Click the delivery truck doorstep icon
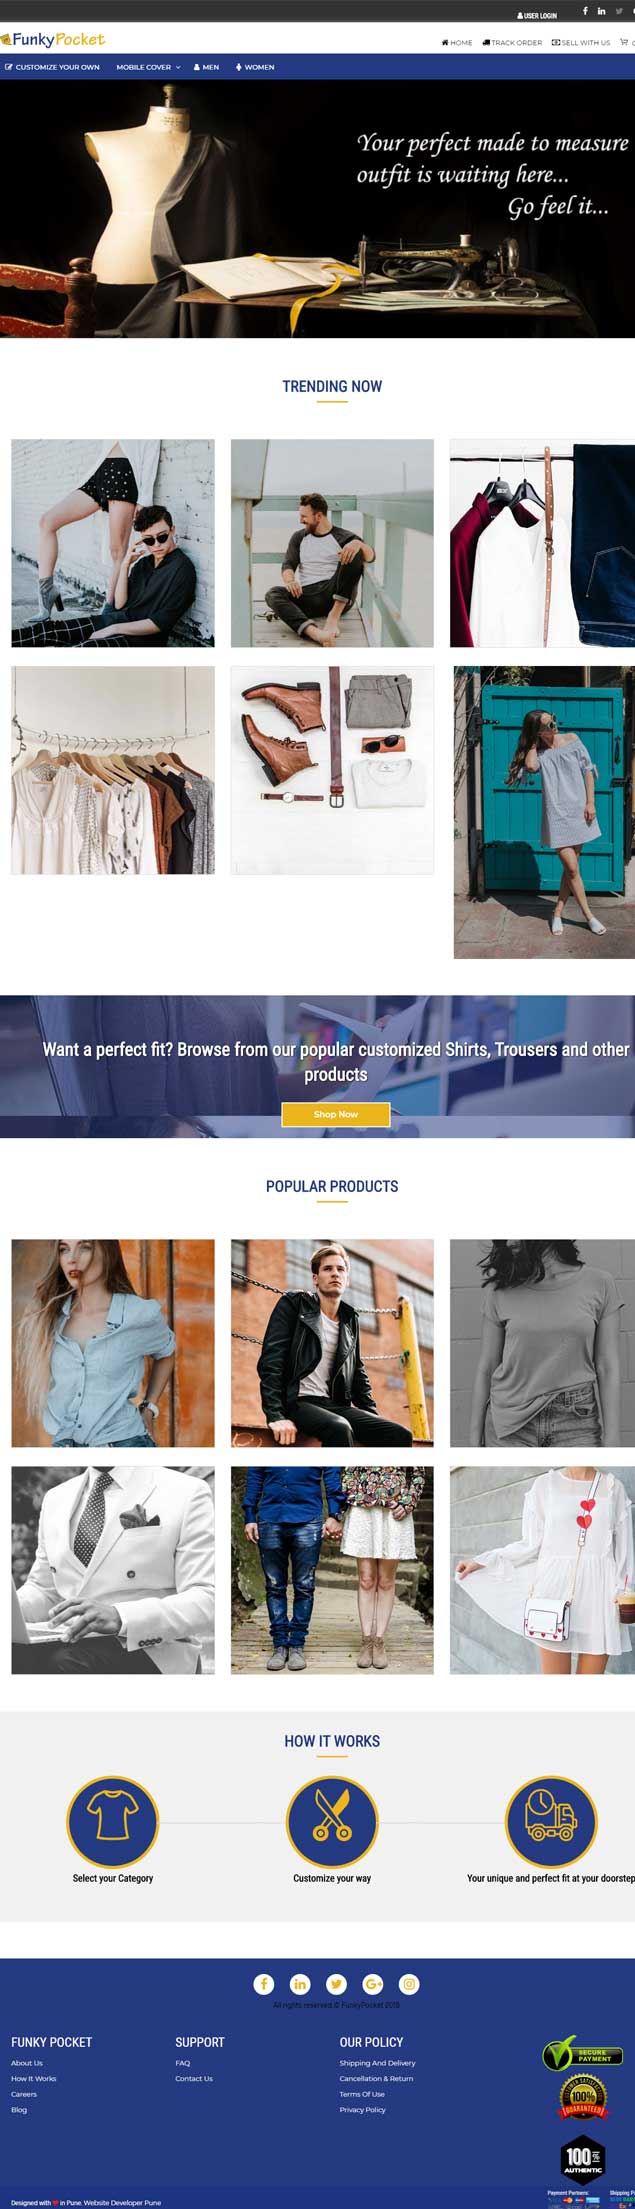The height and width of the screenshot is (2209, 635). click(551, 1822)
